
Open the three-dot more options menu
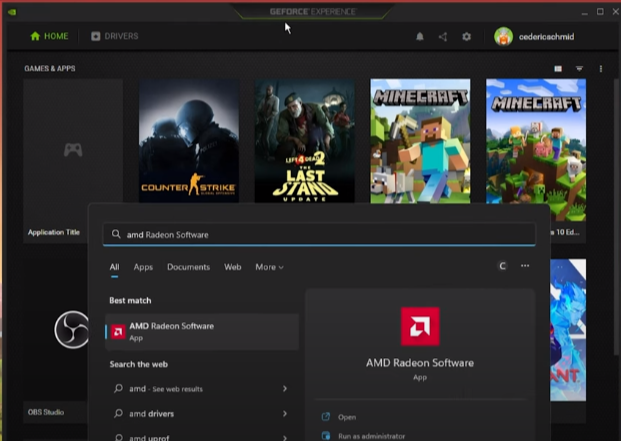click(600, 69)
